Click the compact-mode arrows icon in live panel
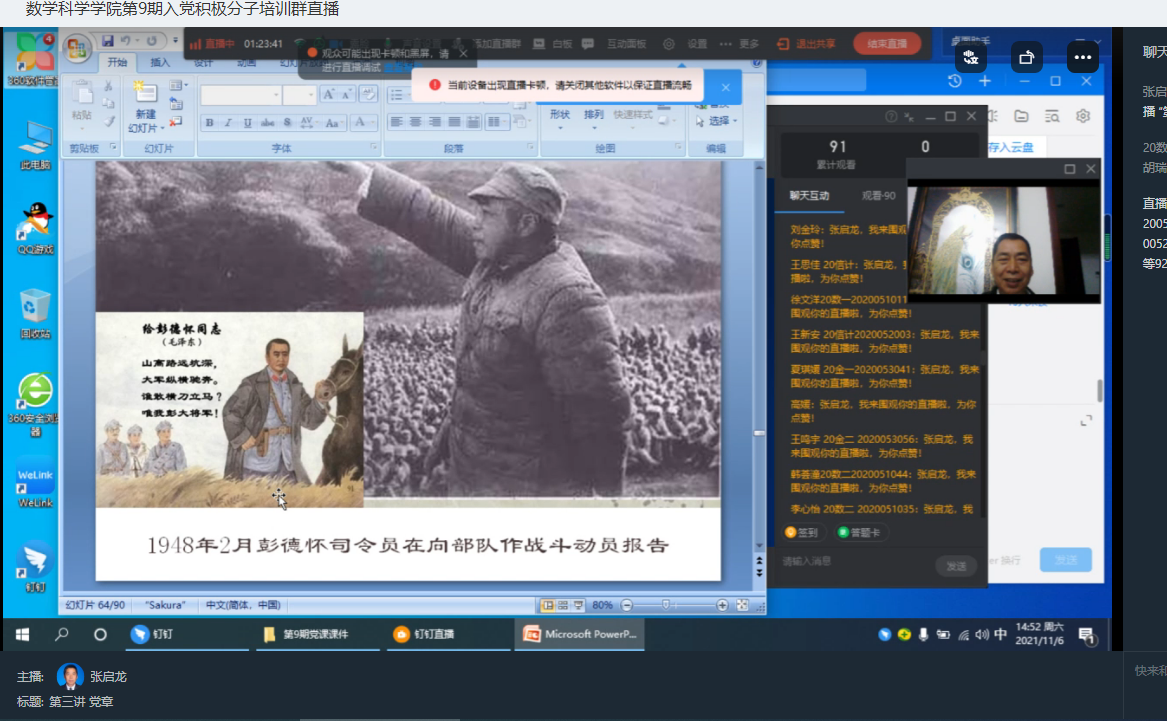This screenshot has height=721, width=1167. [x=909, y=117]
